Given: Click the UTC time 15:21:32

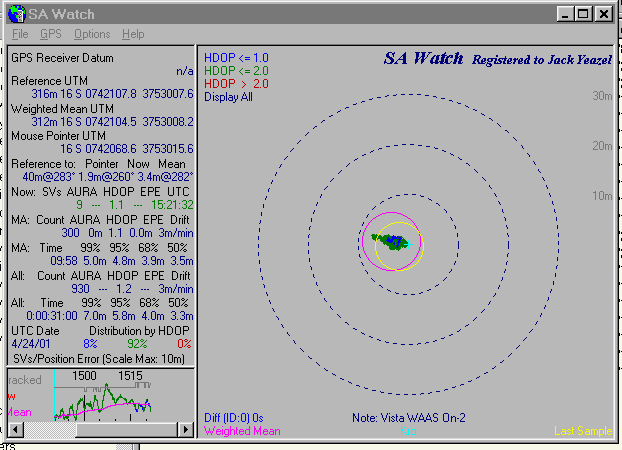Looking at the screenshot, I should click(172, 205).
